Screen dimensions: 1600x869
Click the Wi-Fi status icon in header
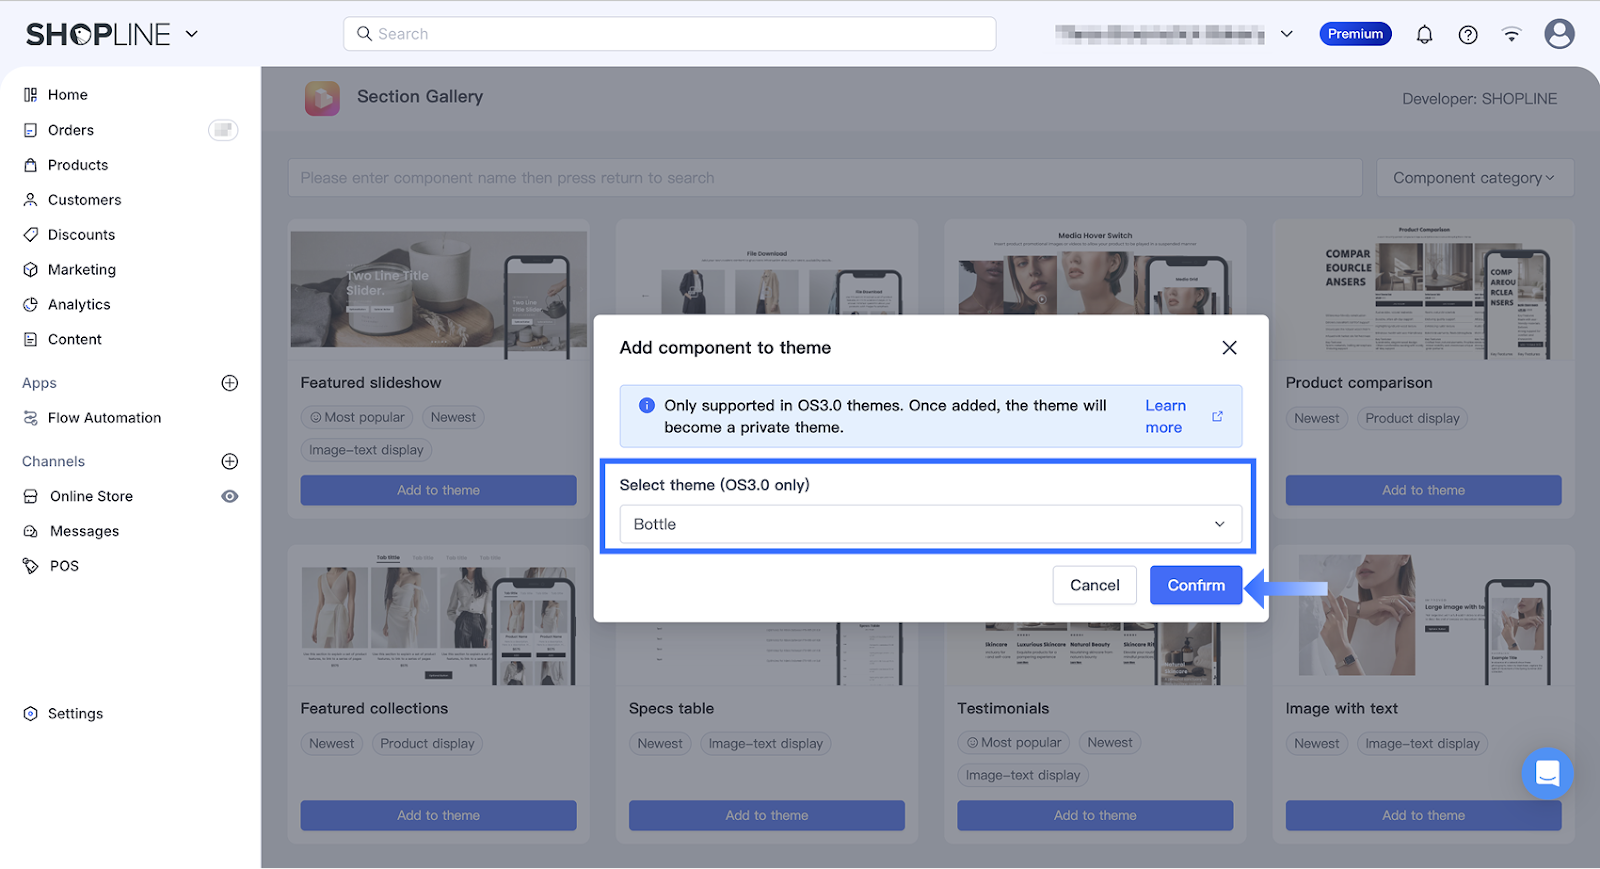[1511, 34]
